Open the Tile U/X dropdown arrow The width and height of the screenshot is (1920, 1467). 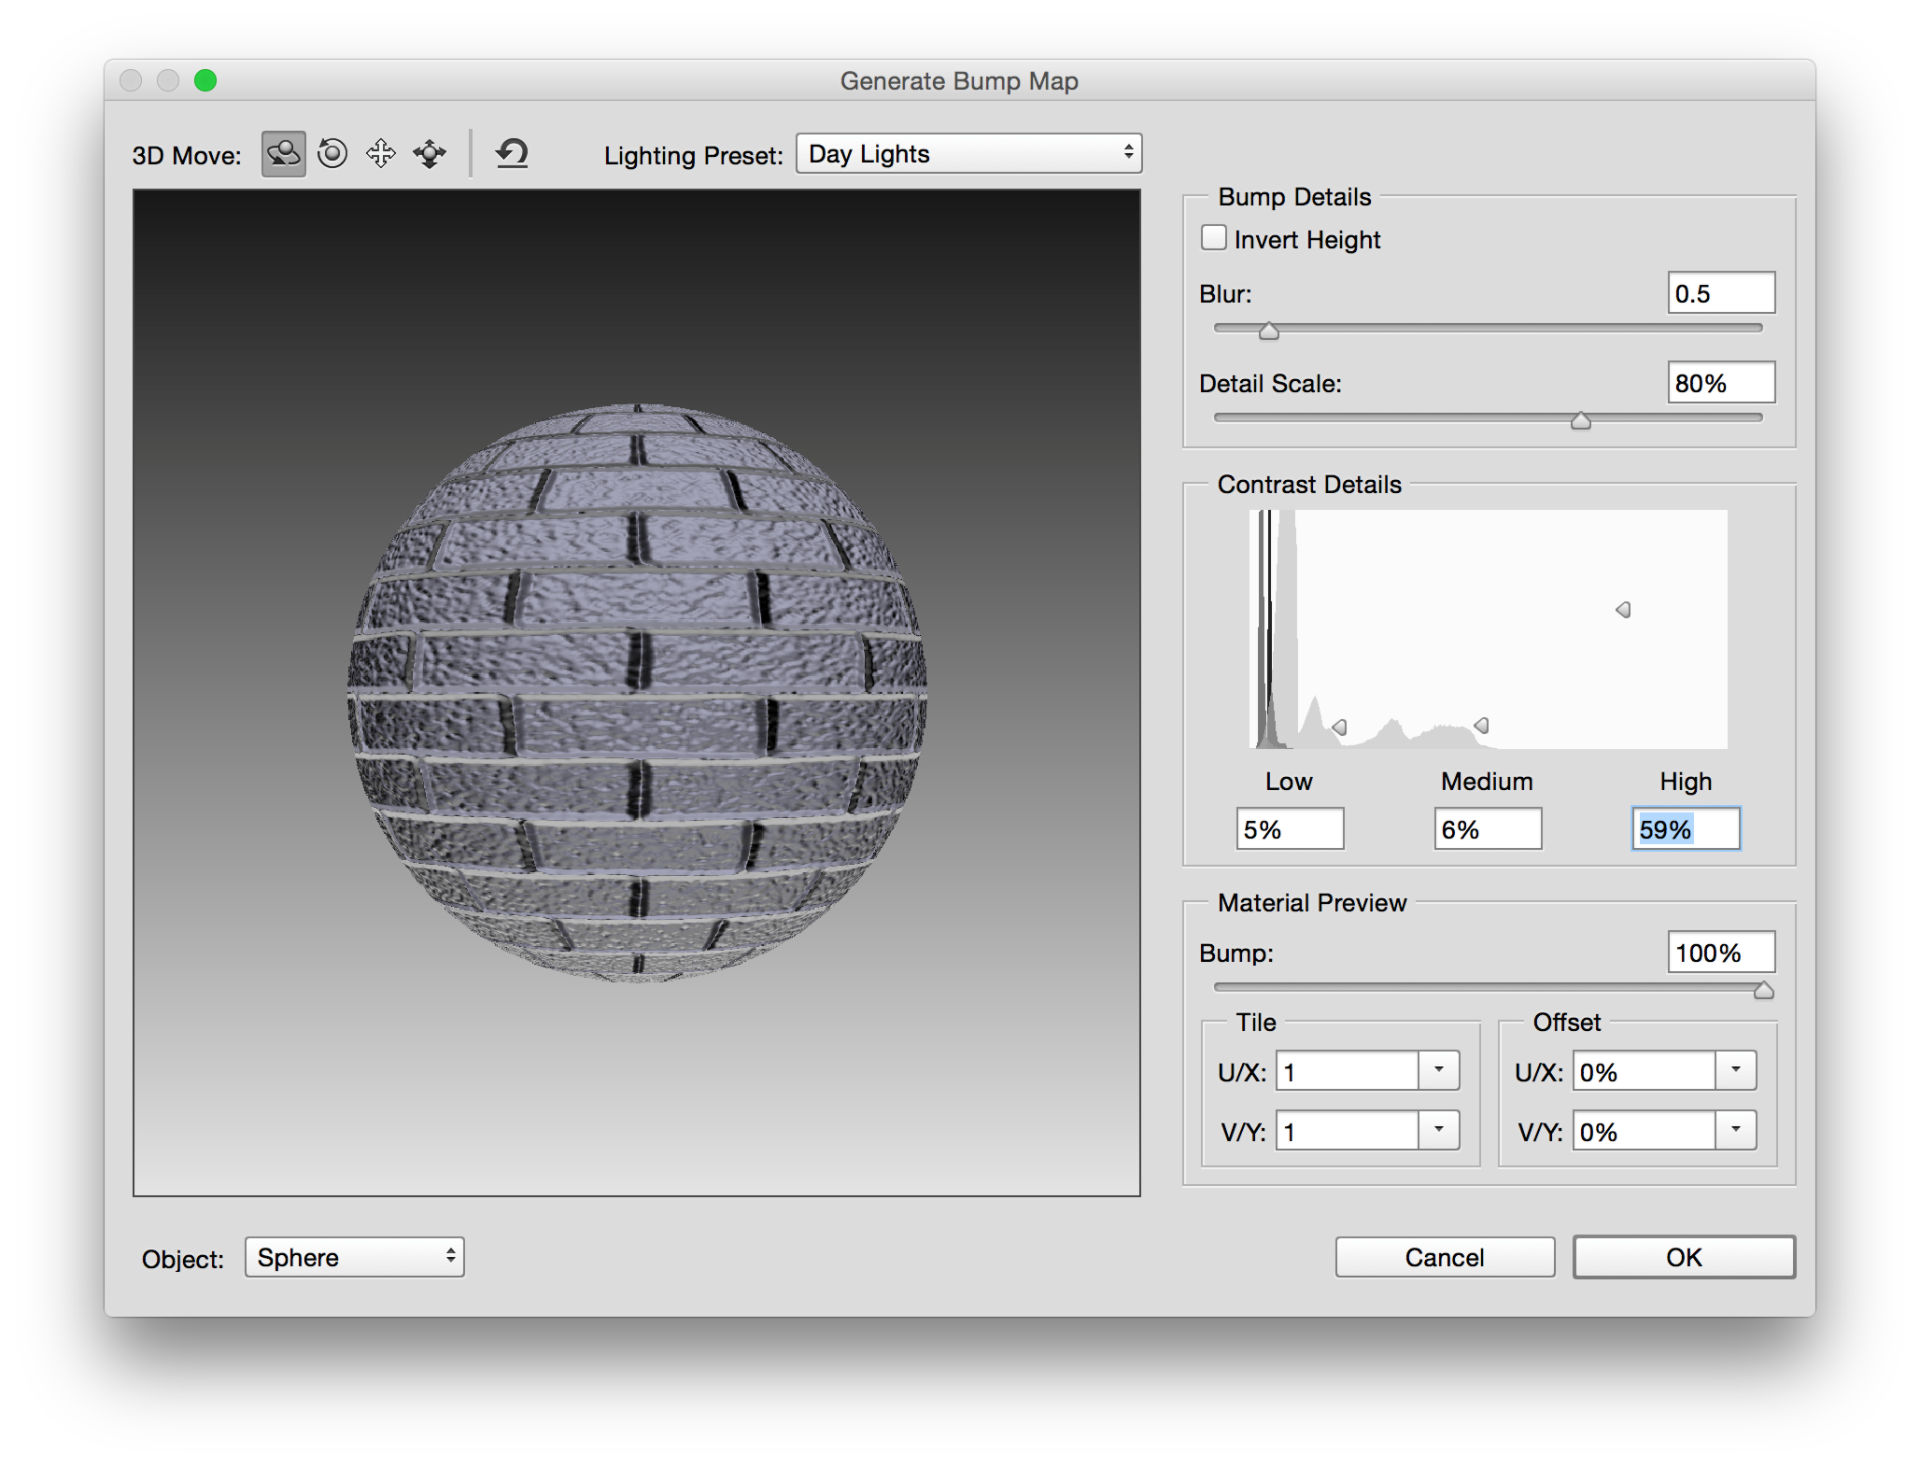[1440, 1070]
